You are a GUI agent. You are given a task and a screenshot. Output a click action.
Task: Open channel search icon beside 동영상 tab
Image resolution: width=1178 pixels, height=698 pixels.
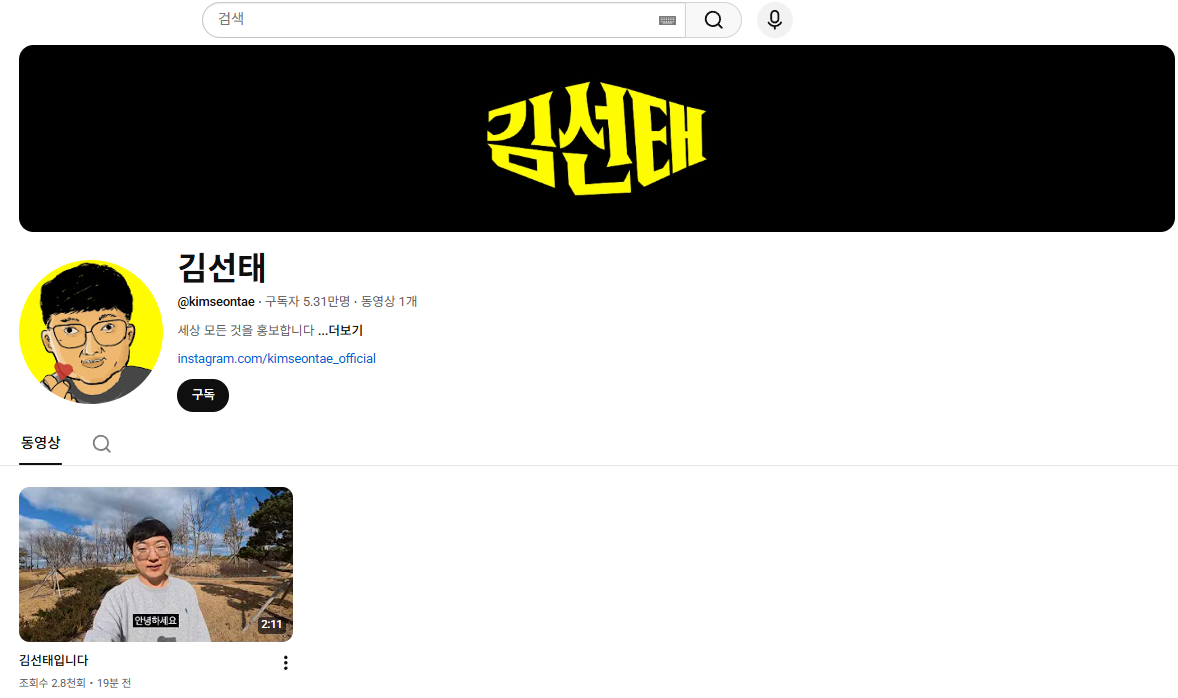tap(101, 444)
